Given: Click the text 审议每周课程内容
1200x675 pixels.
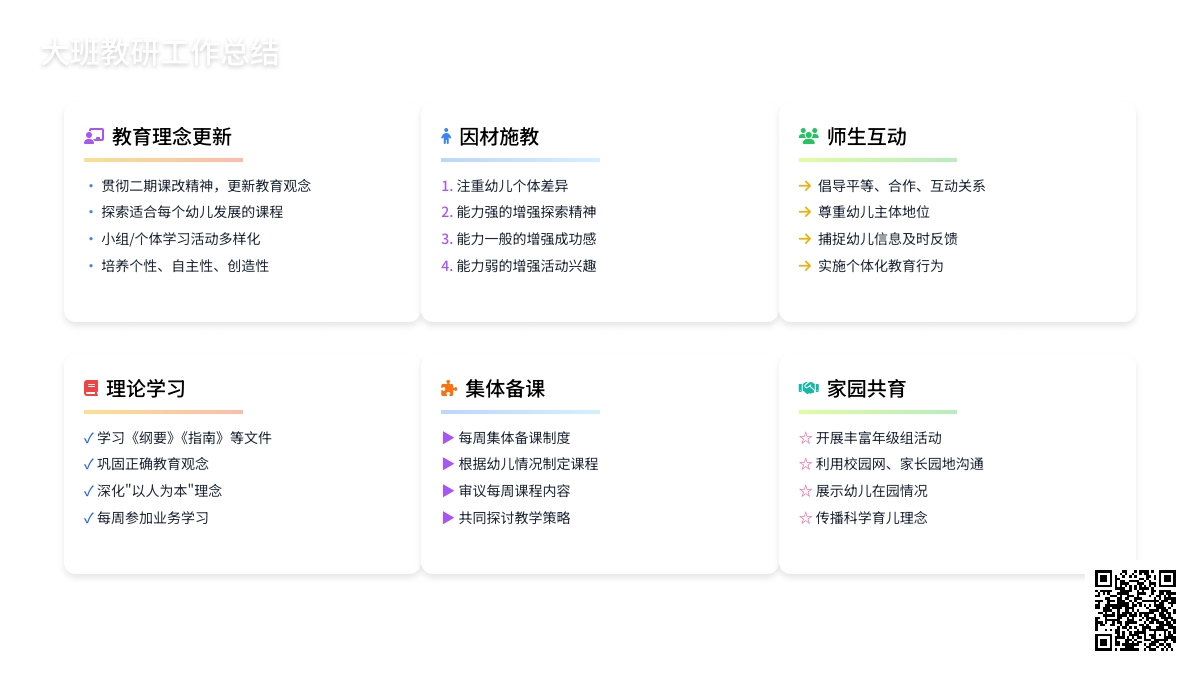Looking at the screenshot, I should tap(515, 491).
